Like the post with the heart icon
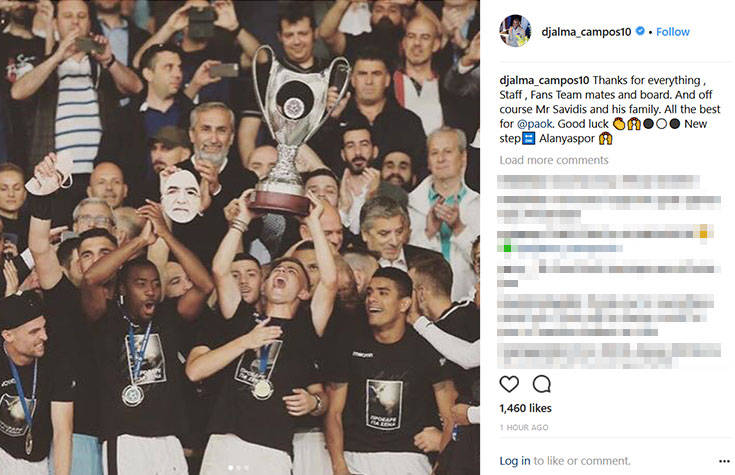The height and width of the screenshot is (475, 735). 509,384
